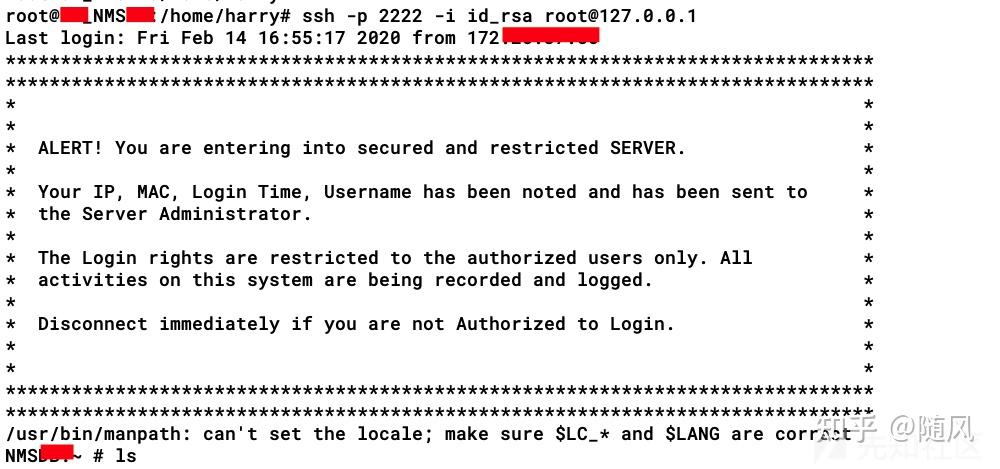Viewport: 1000px width, 469px height.
Task: Click the Last login timestamp line
Action: 302,38
